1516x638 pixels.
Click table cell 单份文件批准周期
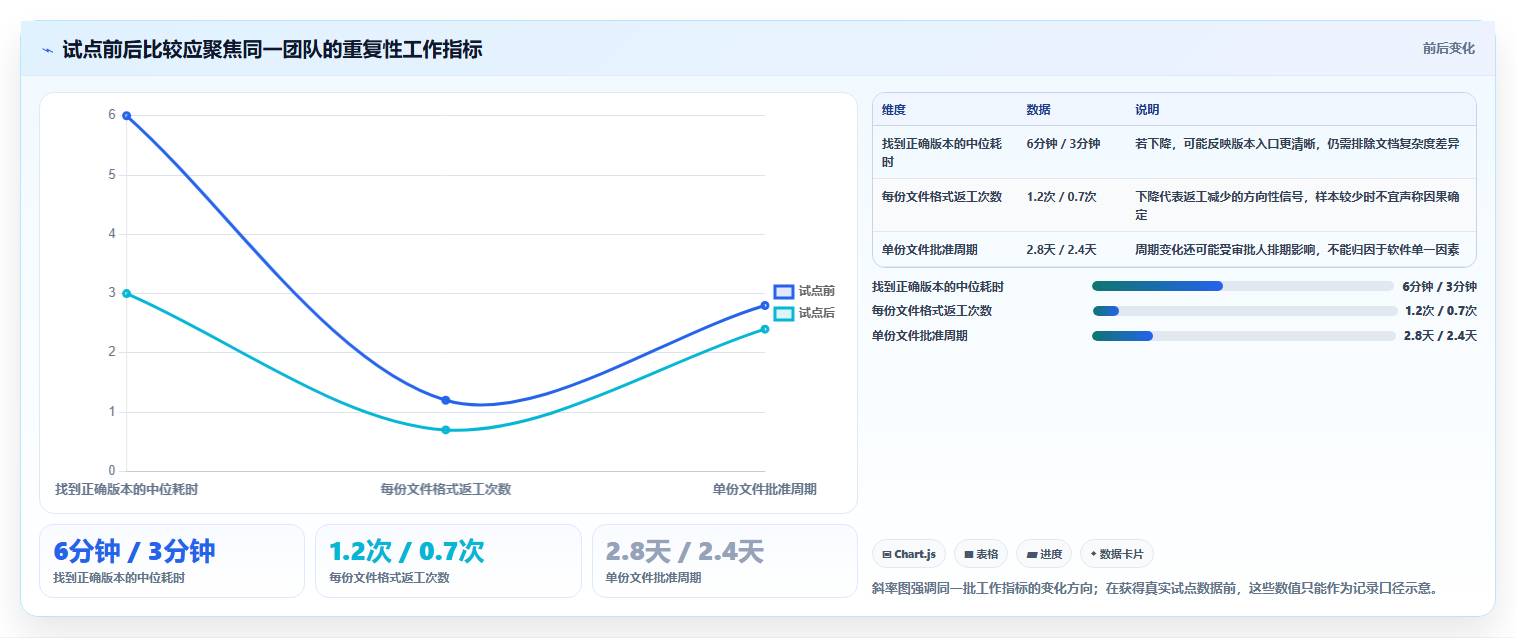coord(945,250)
